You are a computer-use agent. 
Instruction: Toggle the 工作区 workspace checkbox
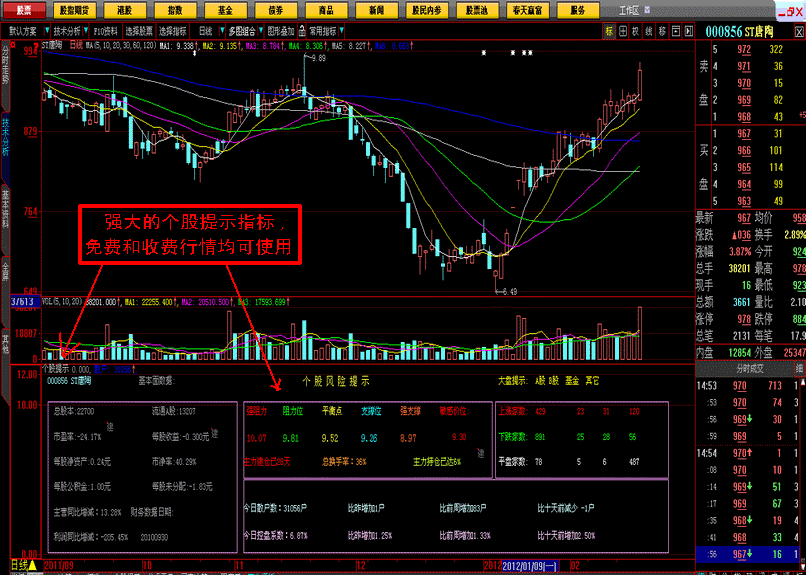pyautogui.click(x=649, y=9)
